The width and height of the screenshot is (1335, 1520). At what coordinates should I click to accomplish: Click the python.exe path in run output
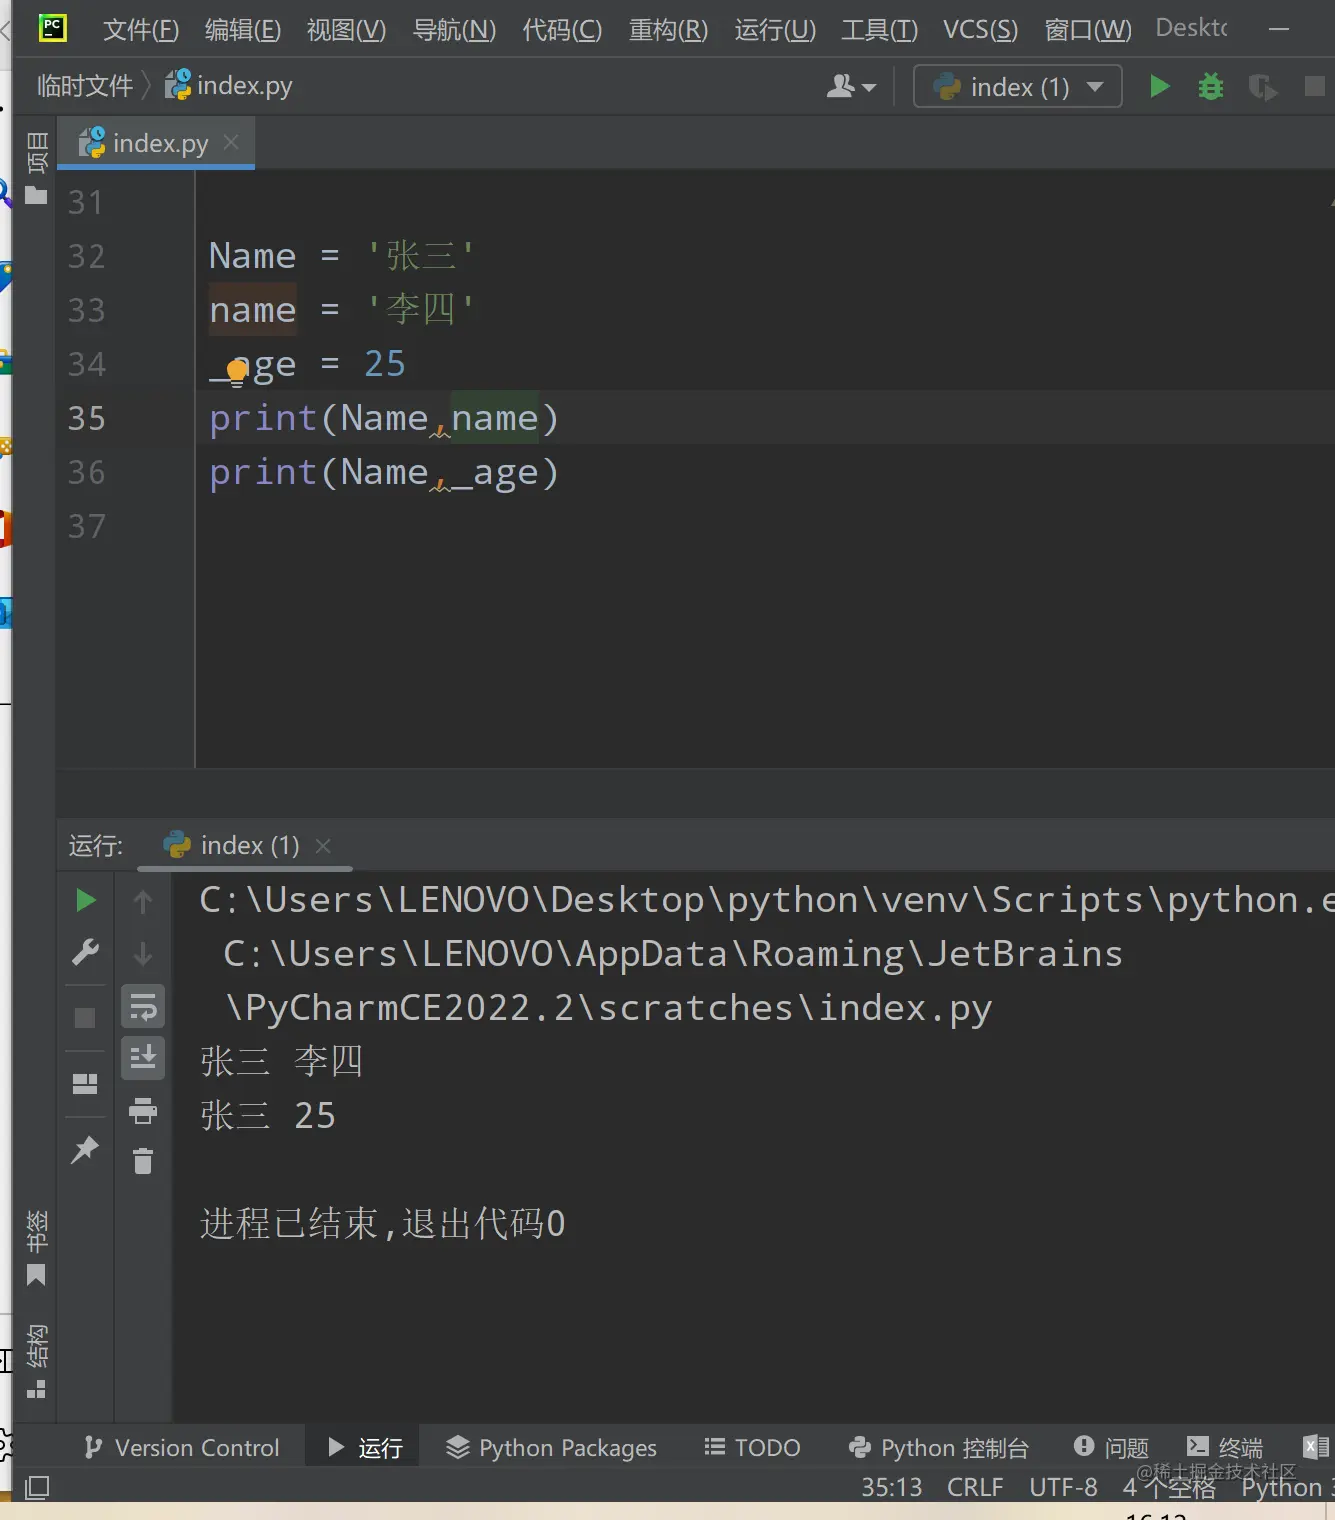point(767,900)
